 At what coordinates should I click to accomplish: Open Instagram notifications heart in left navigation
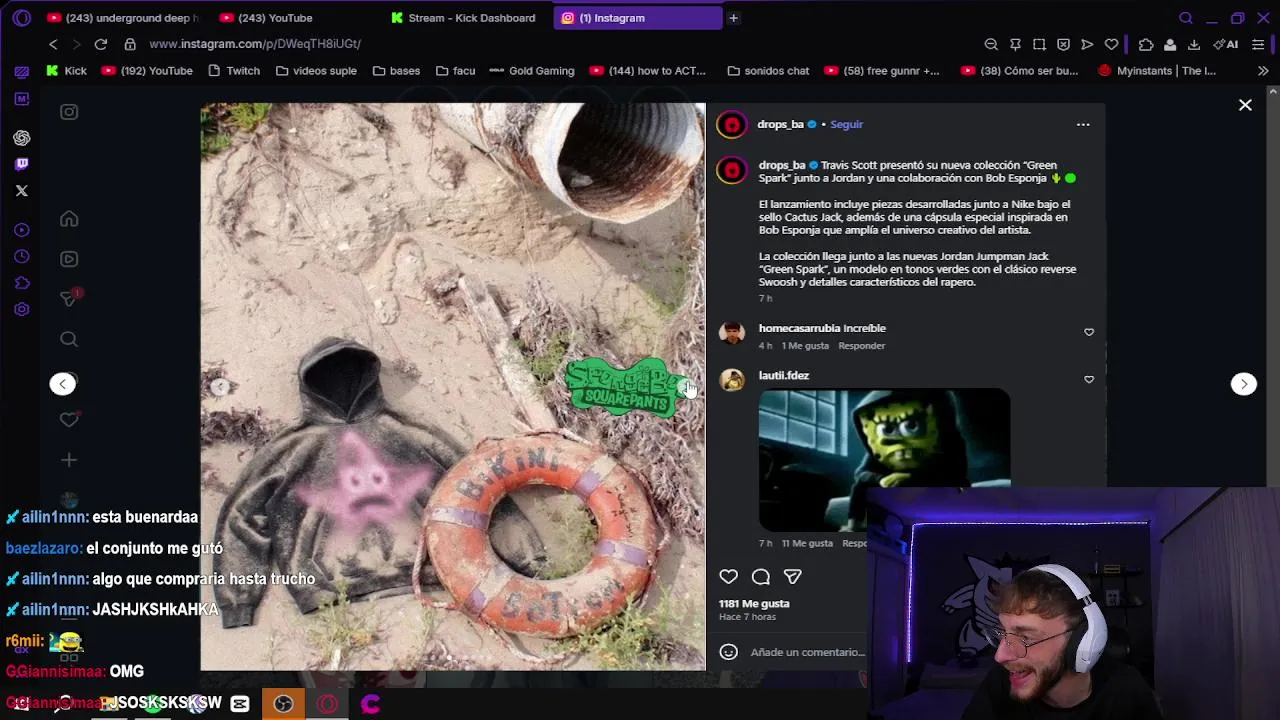[69, 419]
